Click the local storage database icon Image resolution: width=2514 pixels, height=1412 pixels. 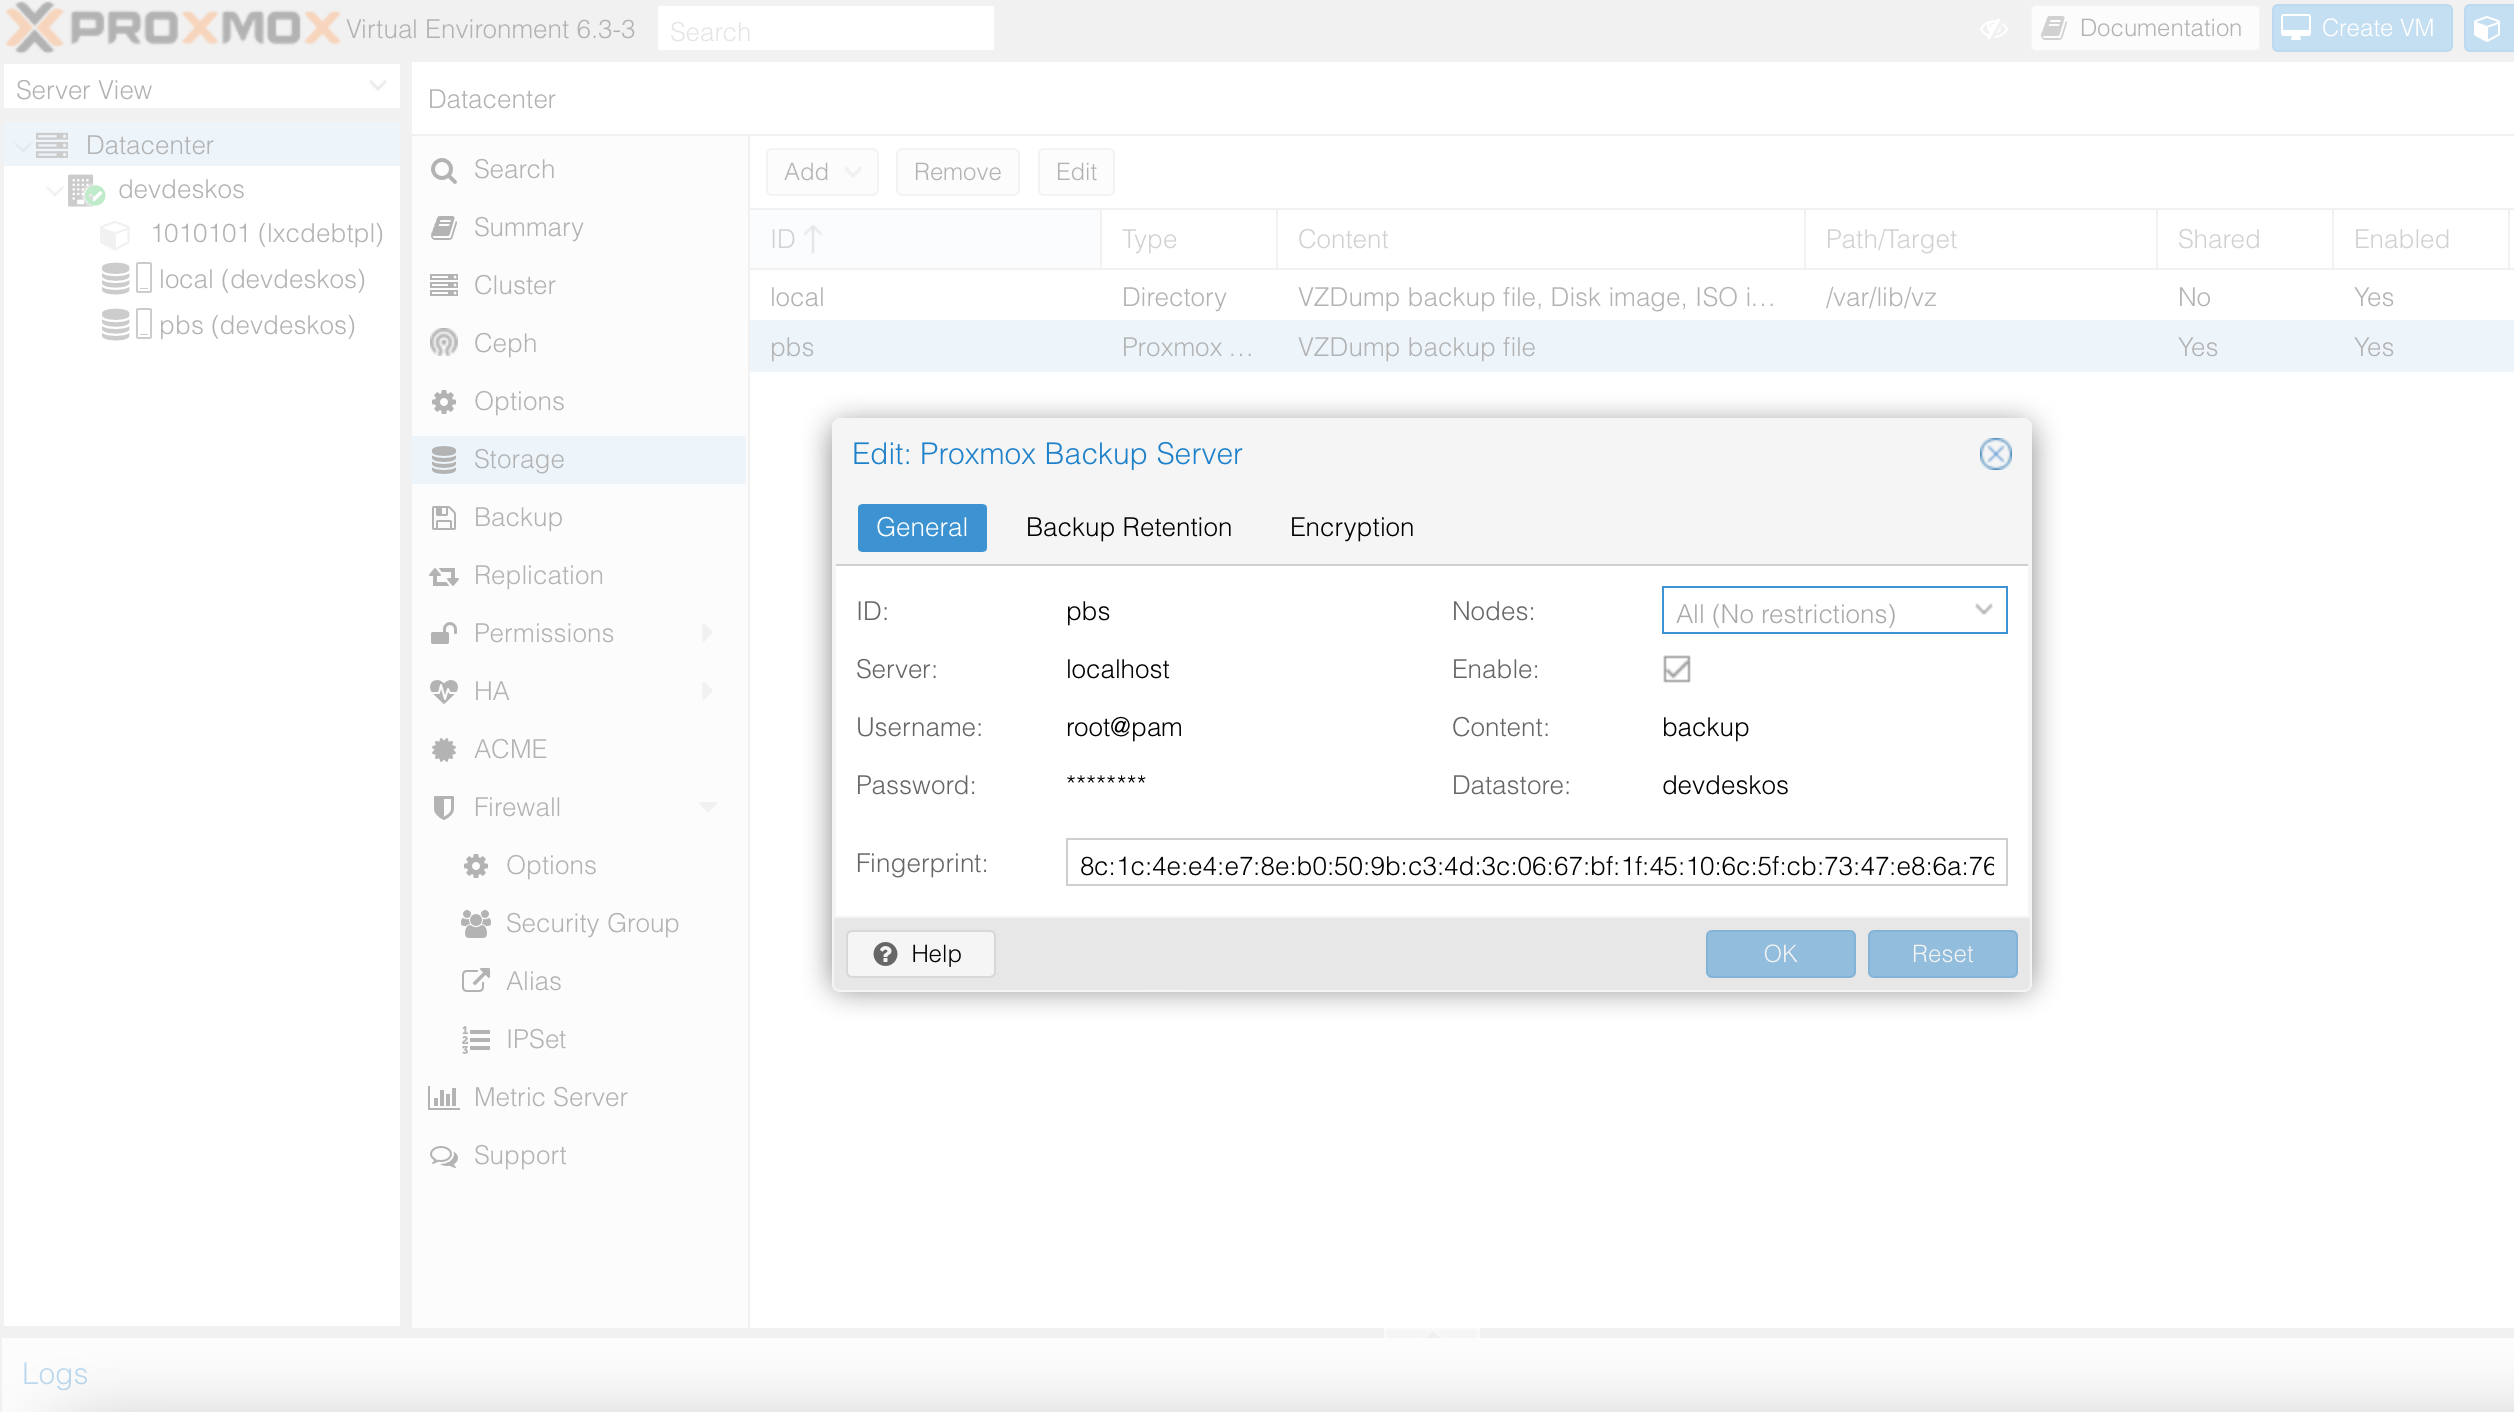pyautogui.click(x=116, y=279)
